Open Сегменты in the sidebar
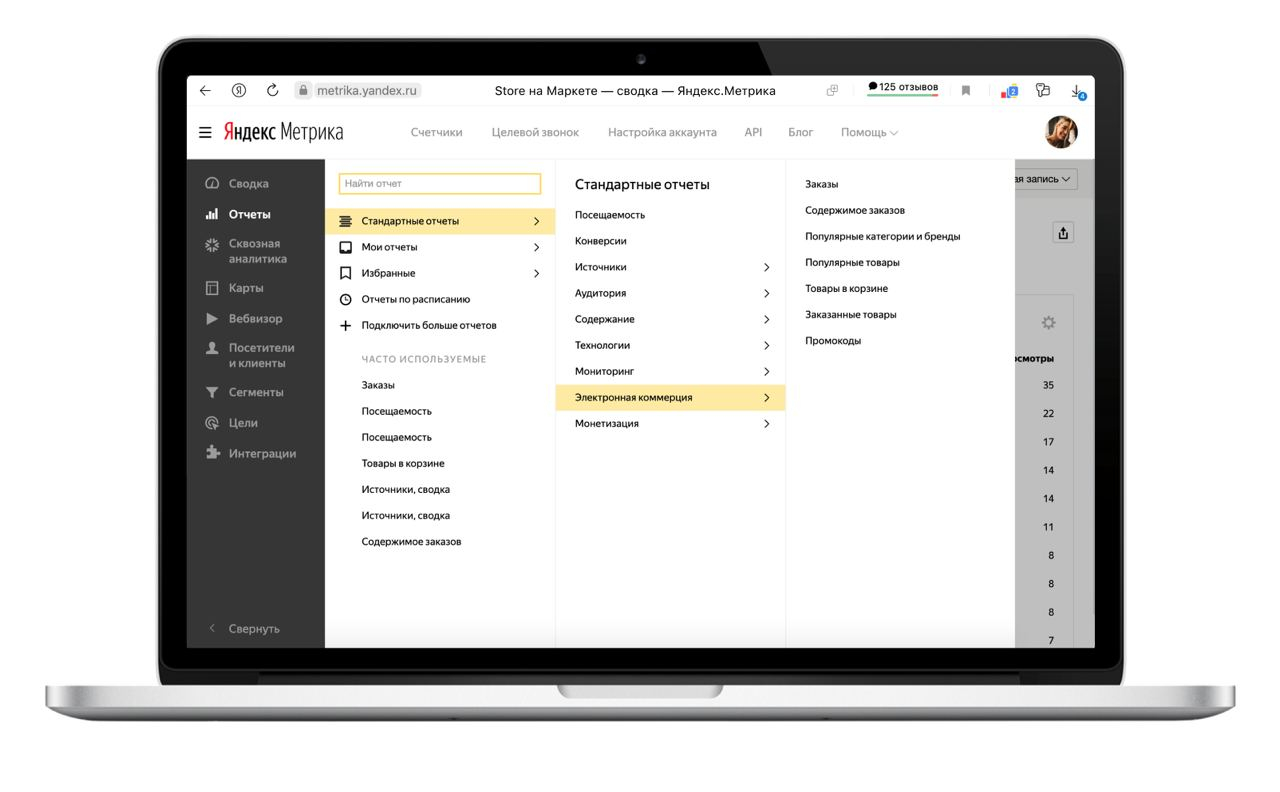This screenshot has height=792, width=1280. pyautogui.click(x=256, y=392)
